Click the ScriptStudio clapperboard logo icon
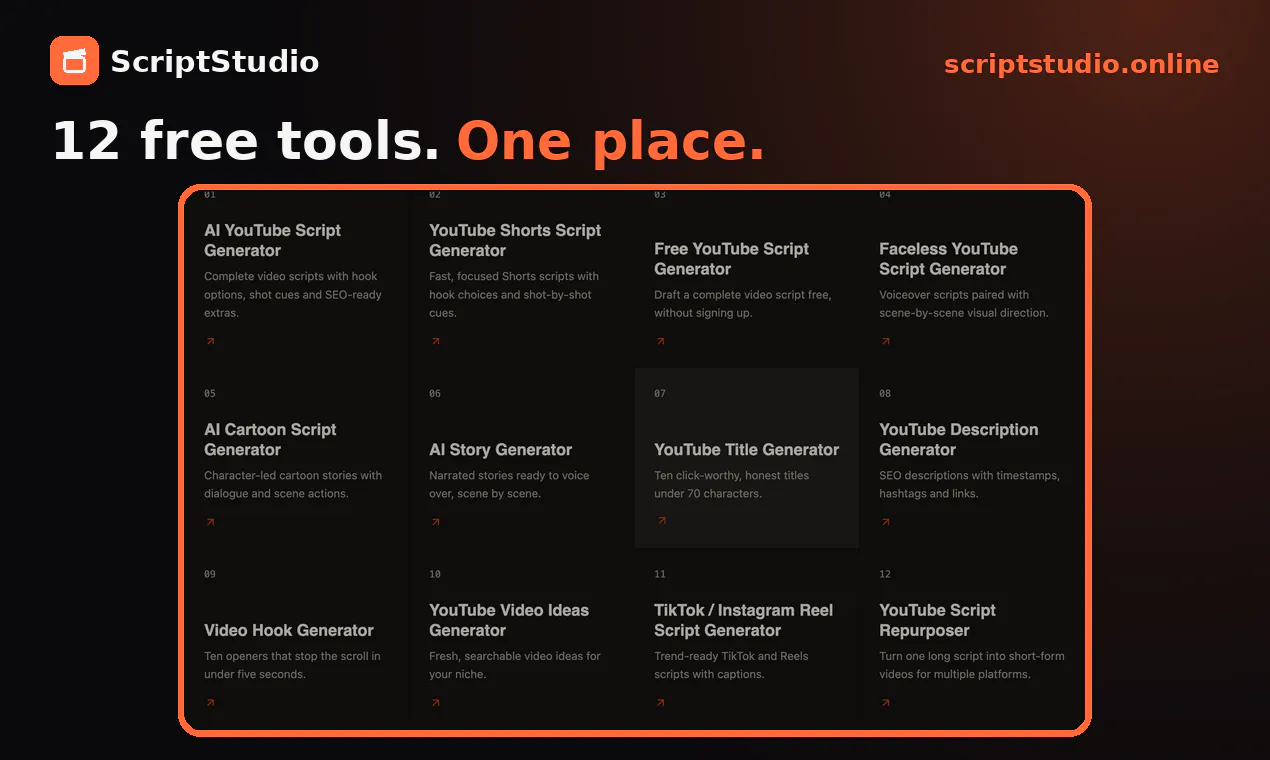Viewport: 1270px width, 760px height. pos(74,61)
